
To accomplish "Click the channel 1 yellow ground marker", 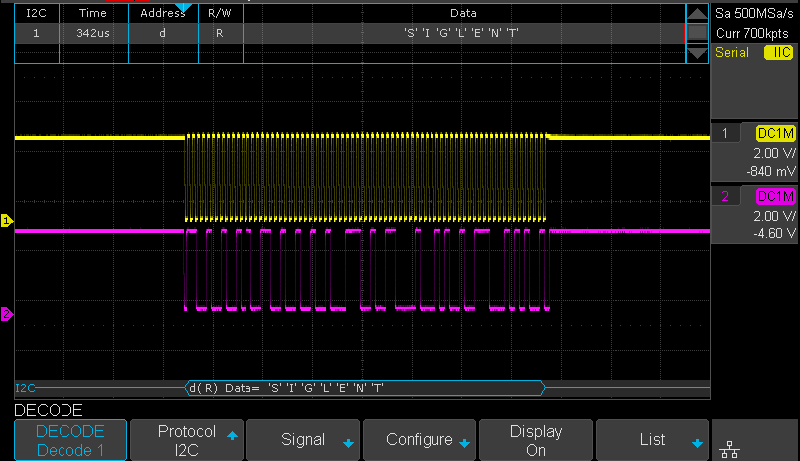I will click(6, 221).
